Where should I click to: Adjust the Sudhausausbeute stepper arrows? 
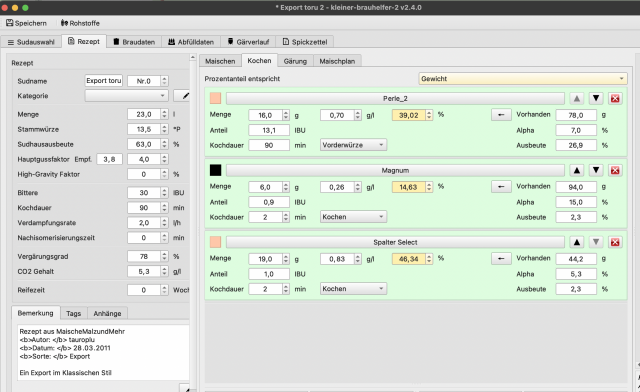pos(164,144)
